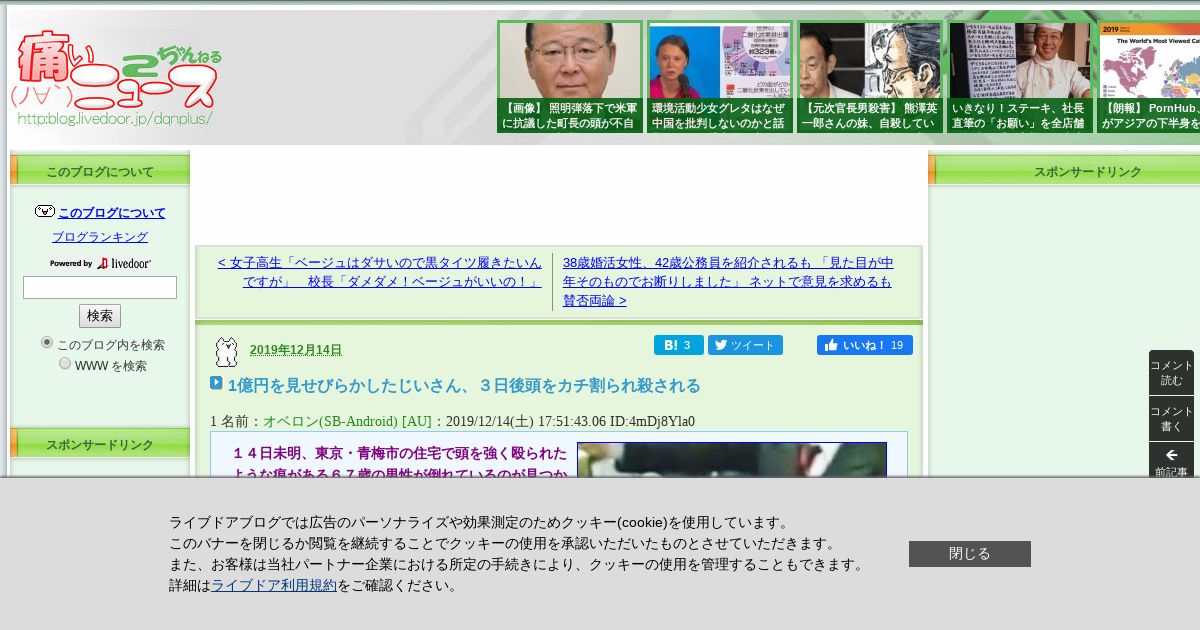Click the blue arrow icon before article title
The image size is (1200, 630).
click(216, 383)
